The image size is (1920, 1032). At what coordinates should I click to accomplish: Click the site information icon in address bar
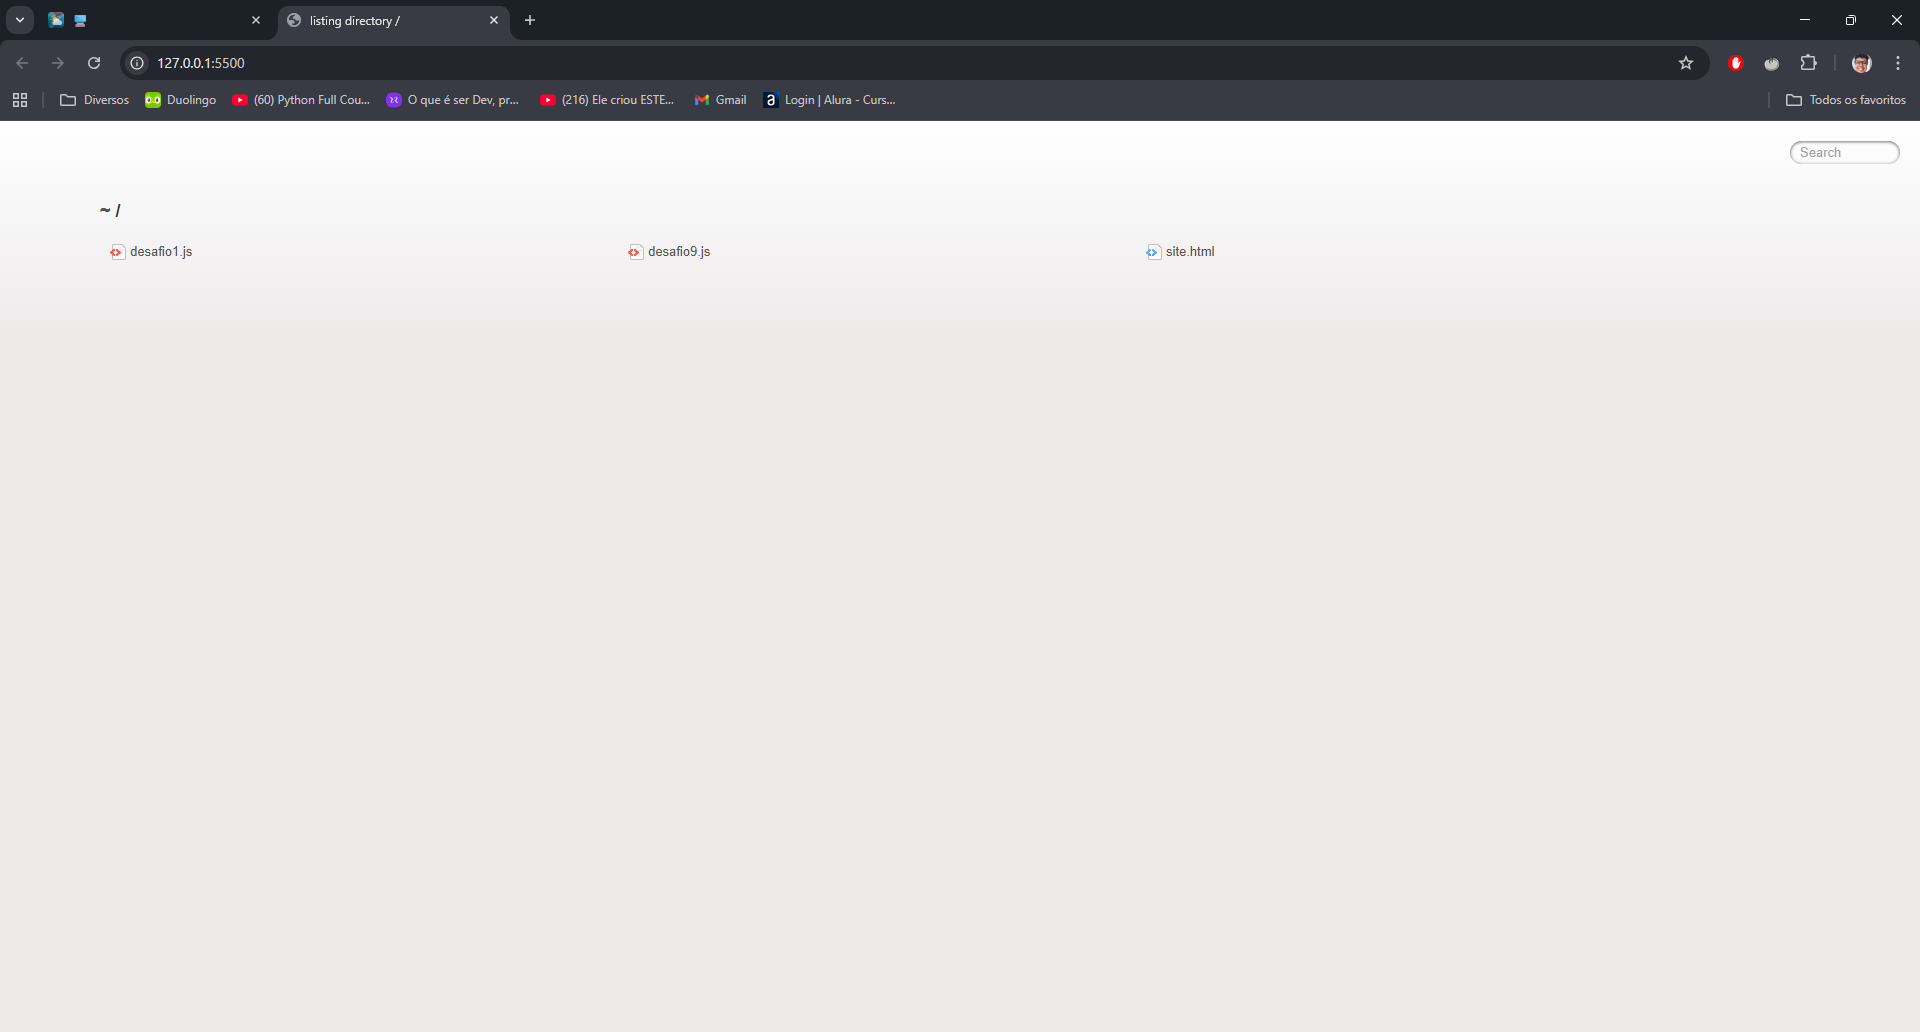(136, 62)
